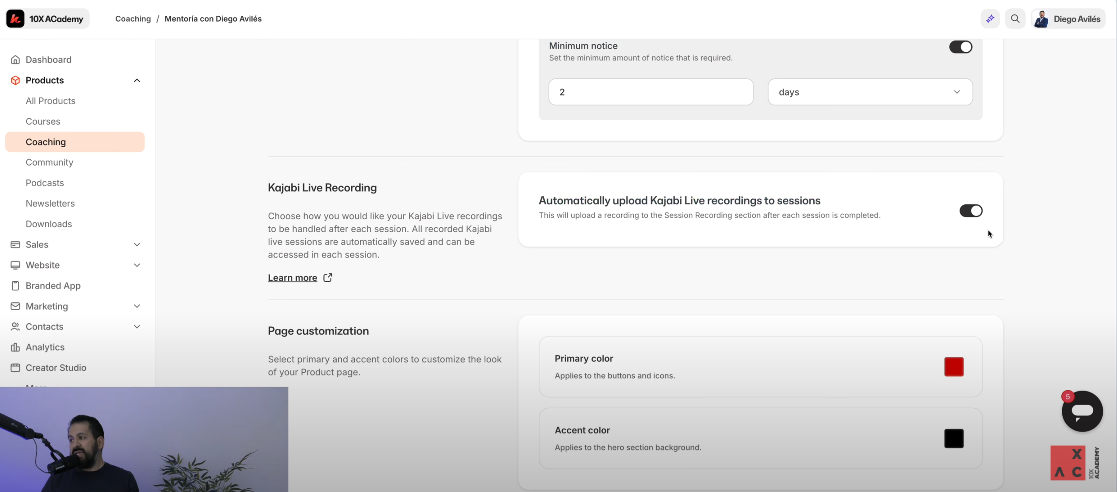The height and width of the screenshot is (492, 1117).
Task: Click the Coaching breadcrumb link
Action: click(133, 19)
